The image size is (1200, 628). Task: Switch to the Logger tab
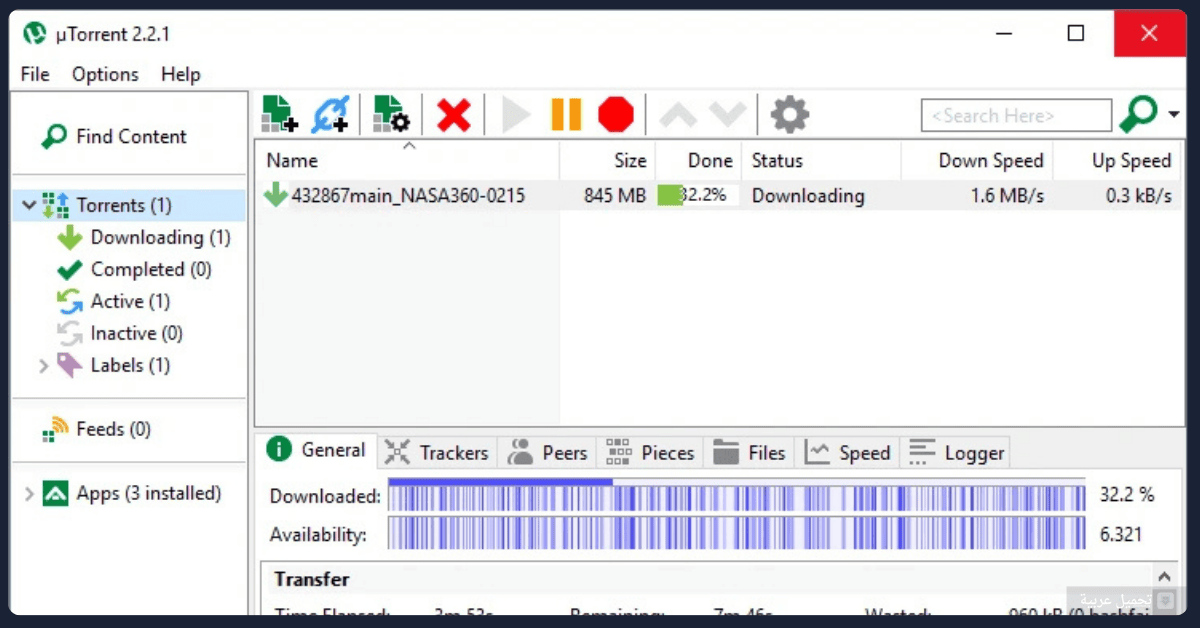(x=956, y=453)
